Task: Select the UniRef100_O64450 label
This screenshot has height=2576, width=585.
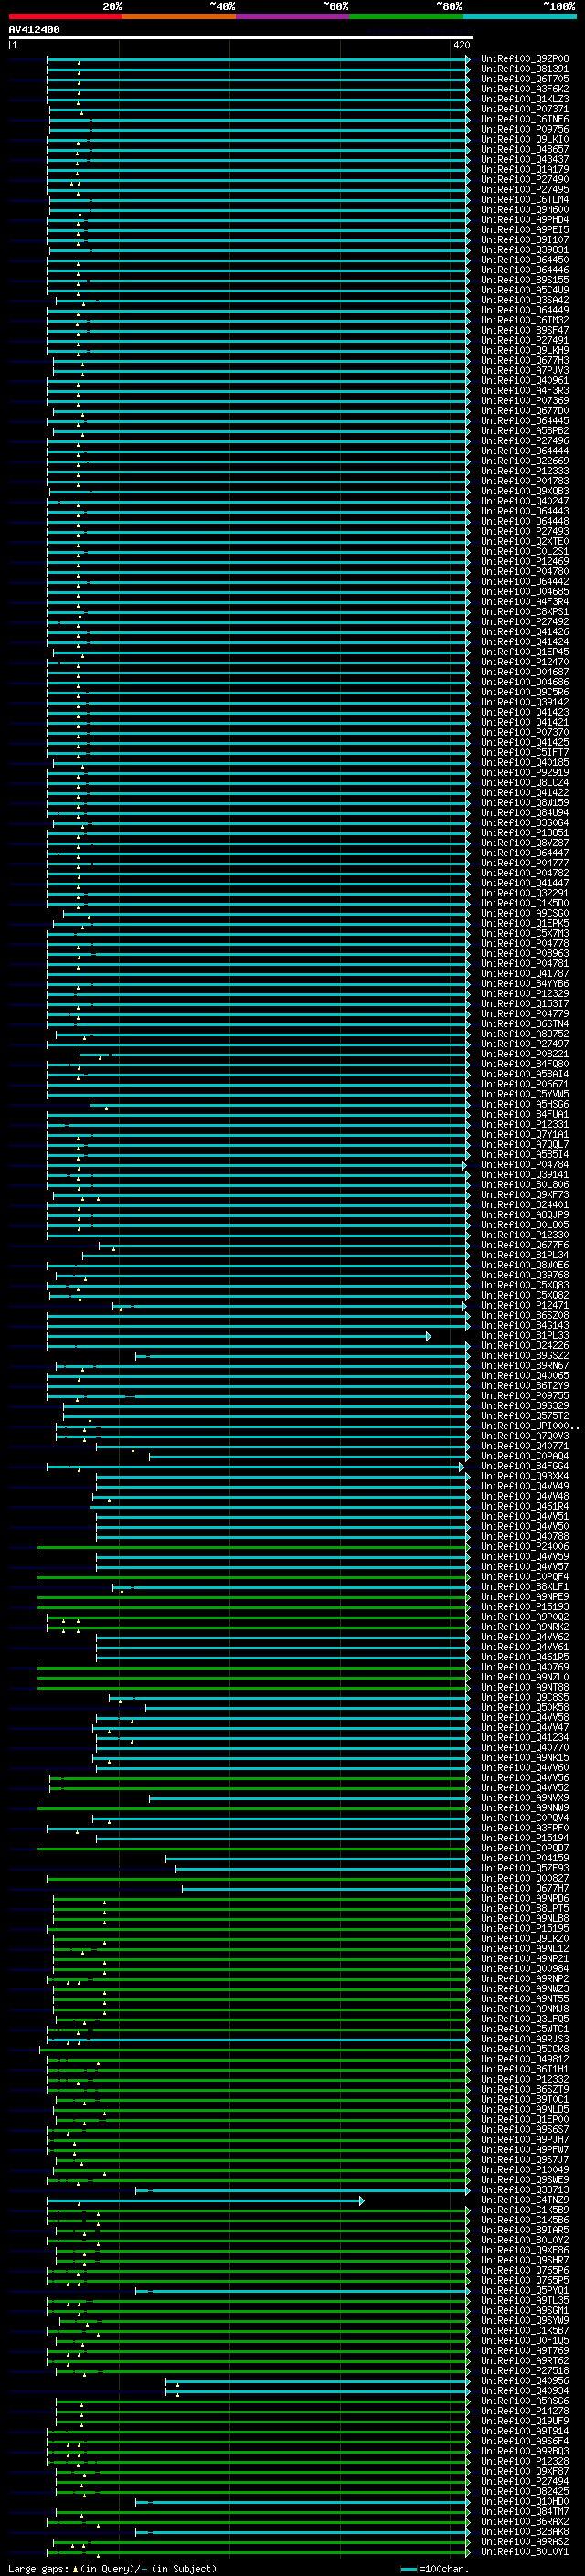Action: (x=524, y=259)
